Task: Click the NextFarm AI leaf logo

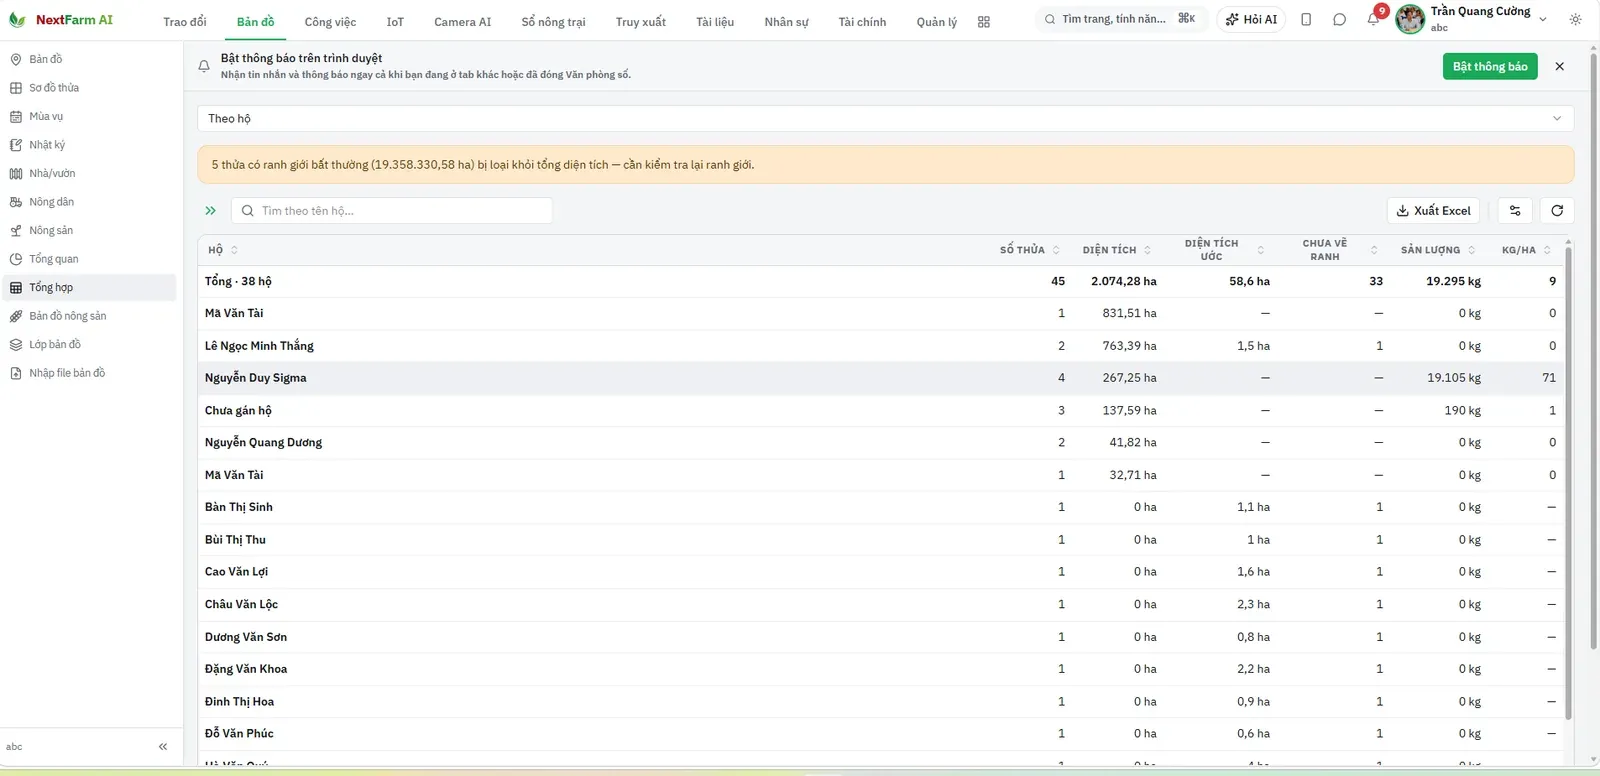Action: (17, 20)
